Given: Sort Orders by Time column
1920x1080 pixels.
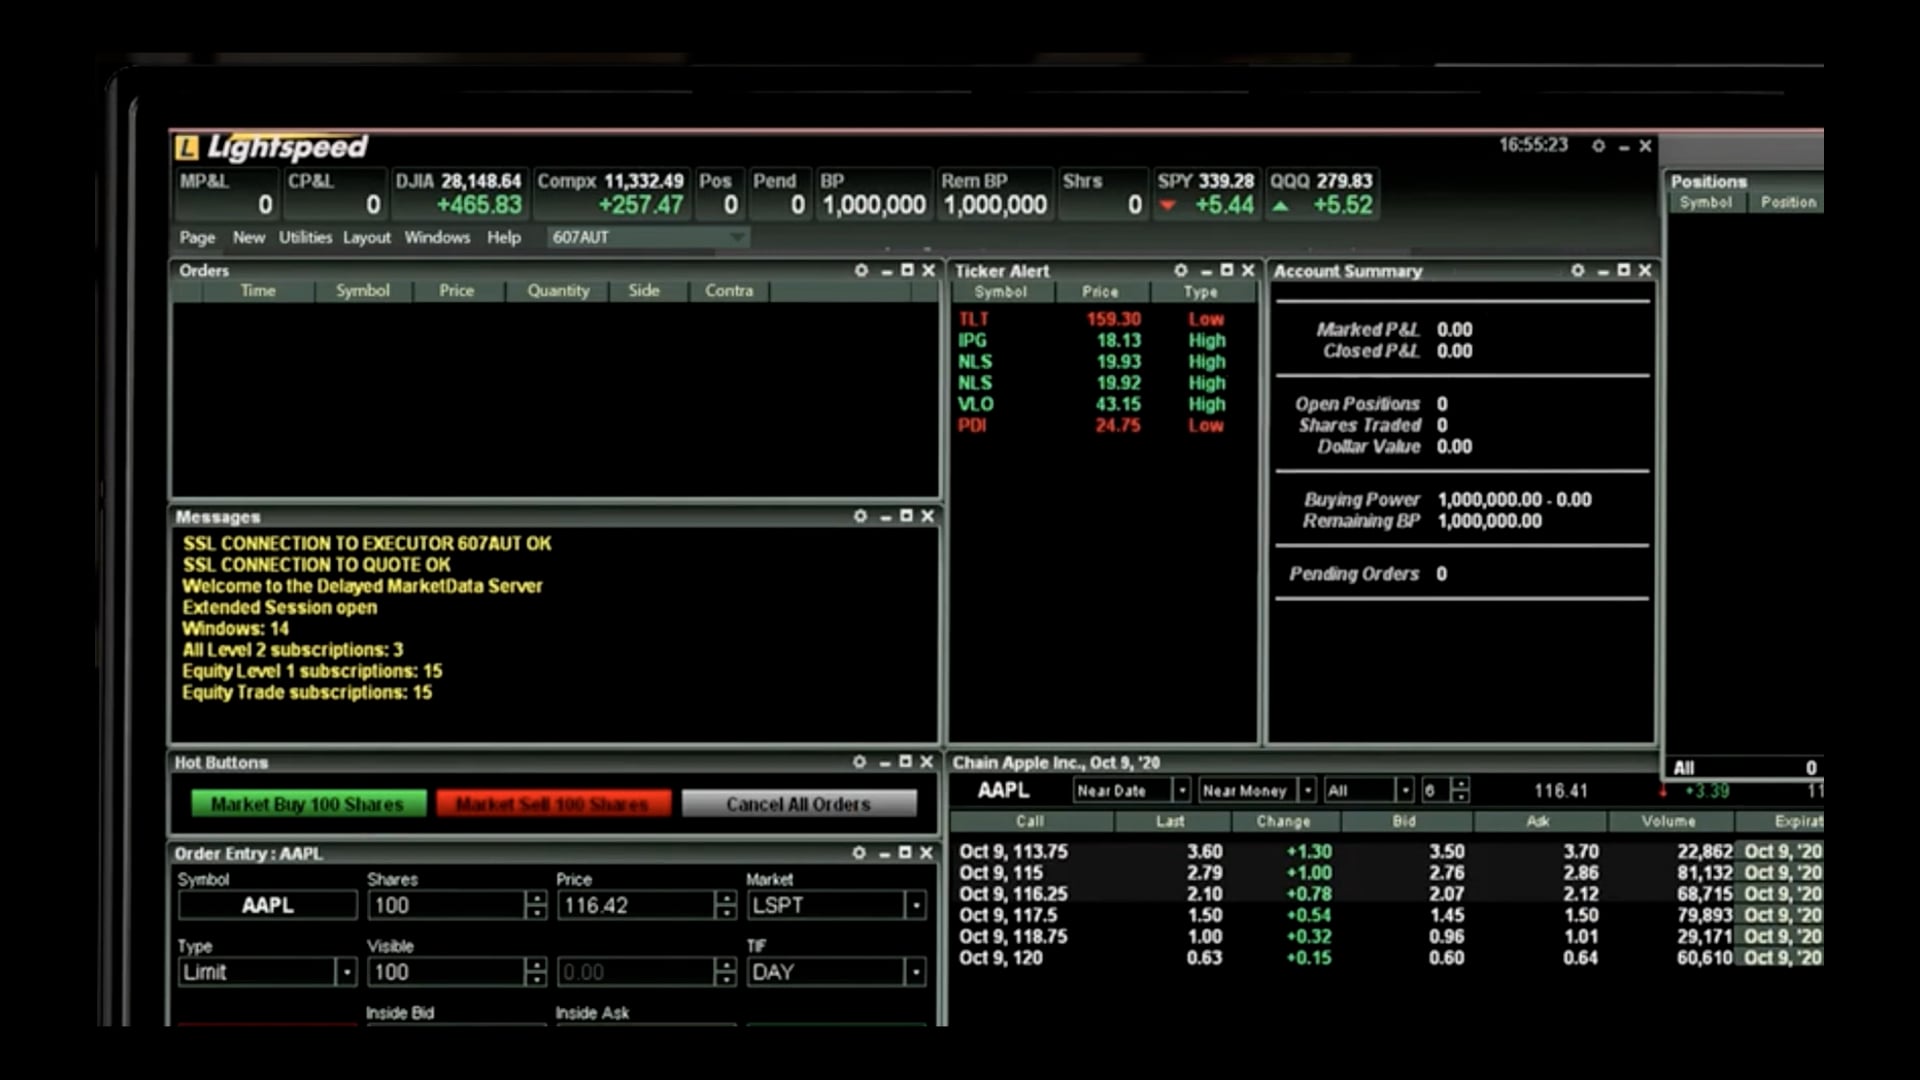Looking at the screenshot, I should tap(258, 291).
